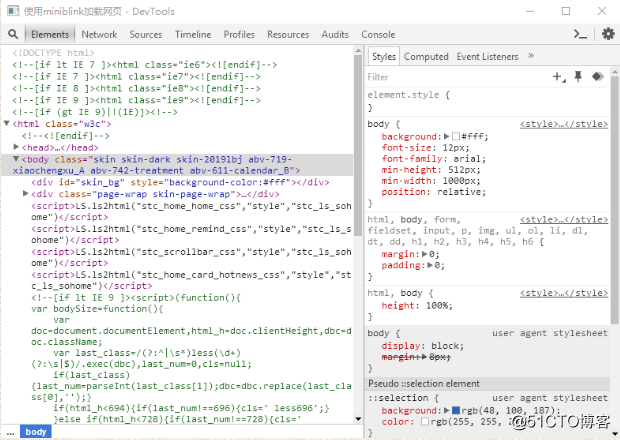Expand the page-wrap div node

[26, 193]
